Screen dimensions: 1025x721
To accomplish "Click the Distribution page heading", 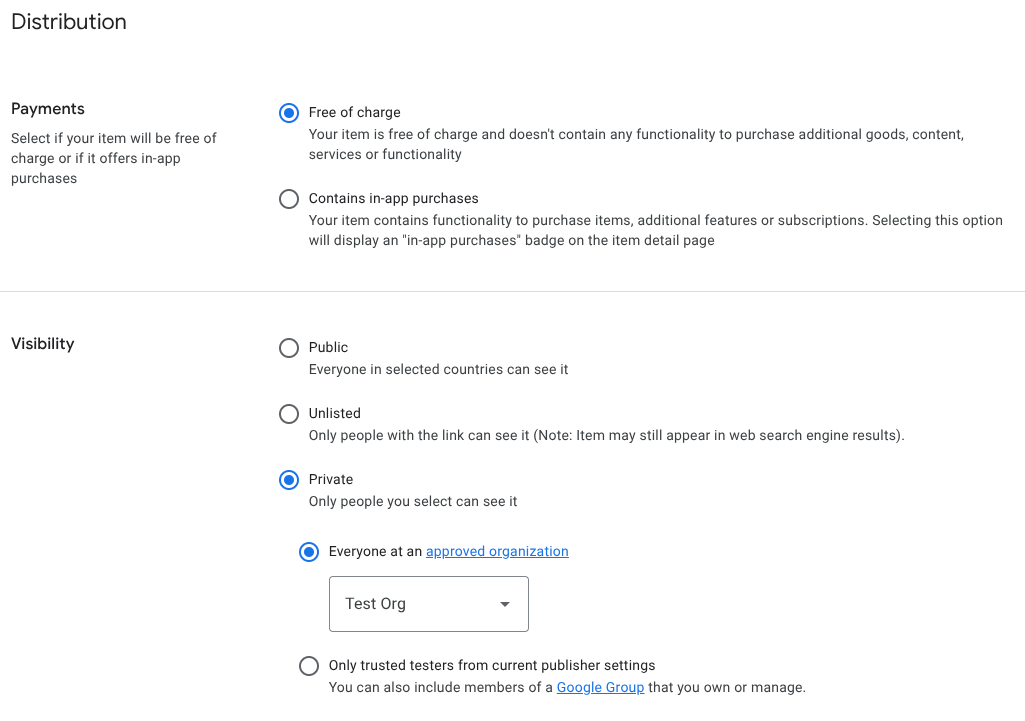I will point(68,21).
